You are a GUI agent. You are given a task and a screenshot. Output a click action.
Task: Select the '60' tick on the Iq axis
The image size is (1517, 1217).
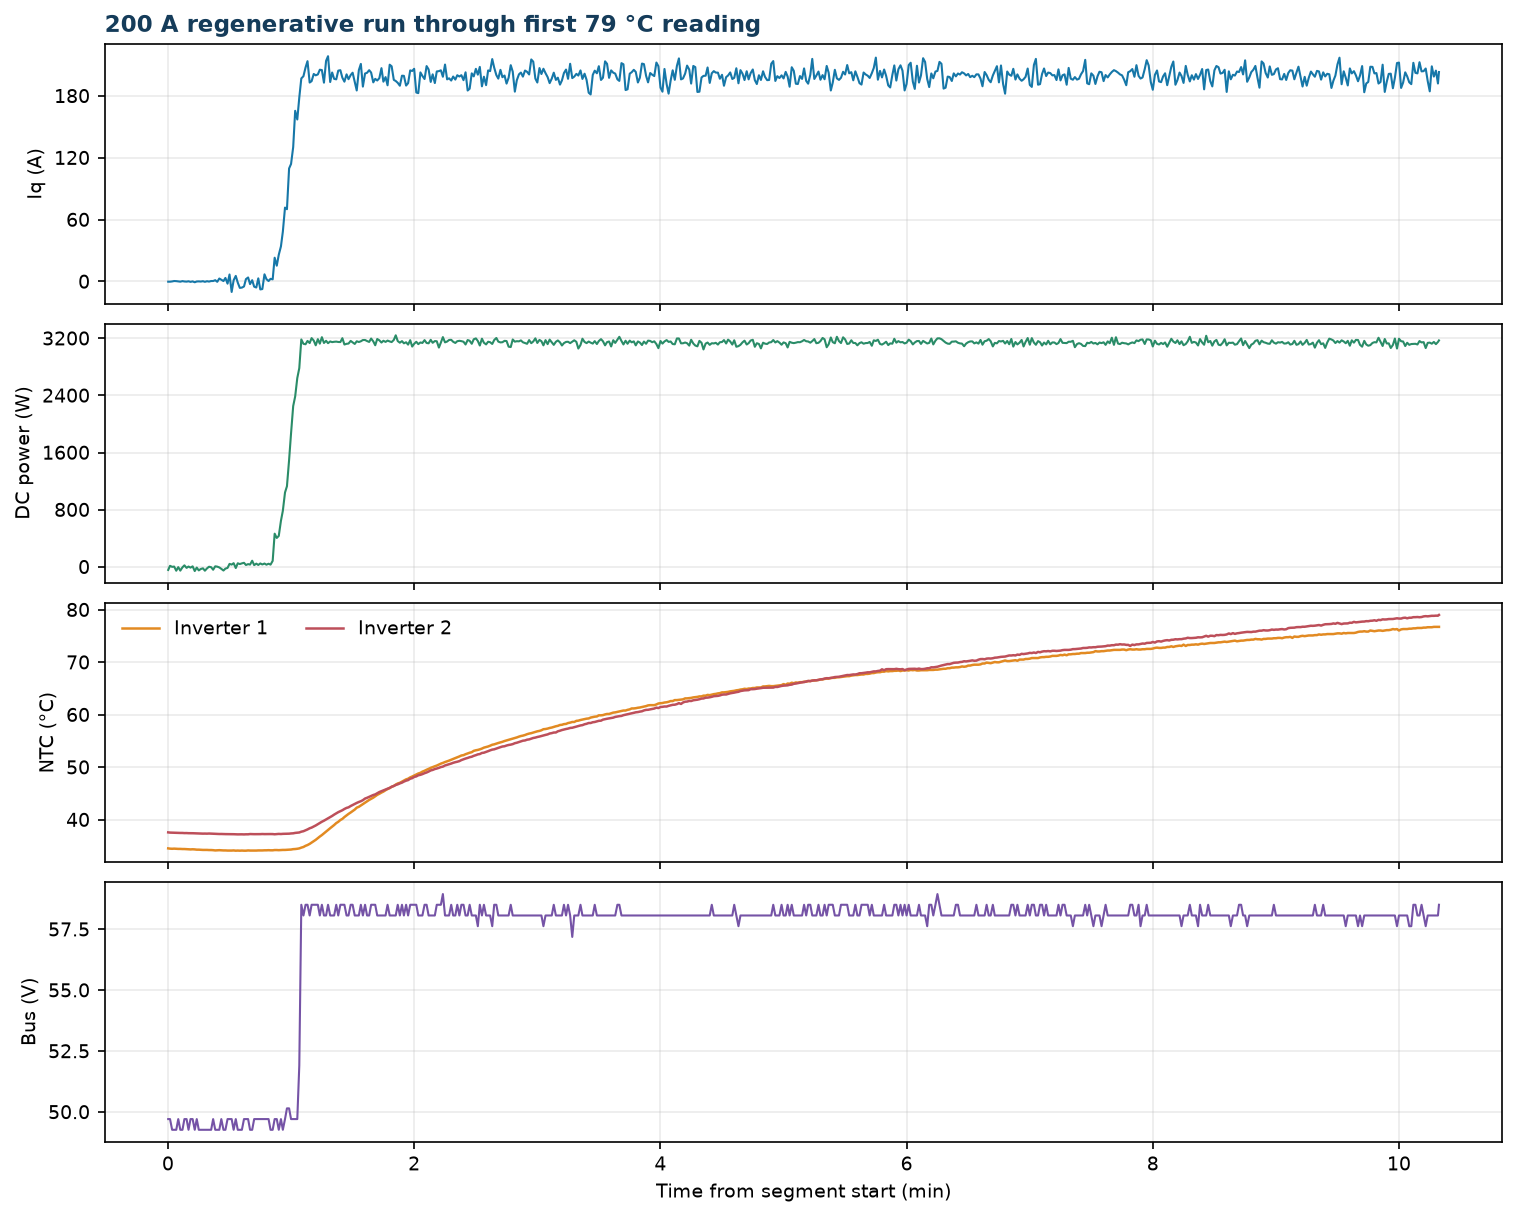pyautogui.click(x=81, y=220)
